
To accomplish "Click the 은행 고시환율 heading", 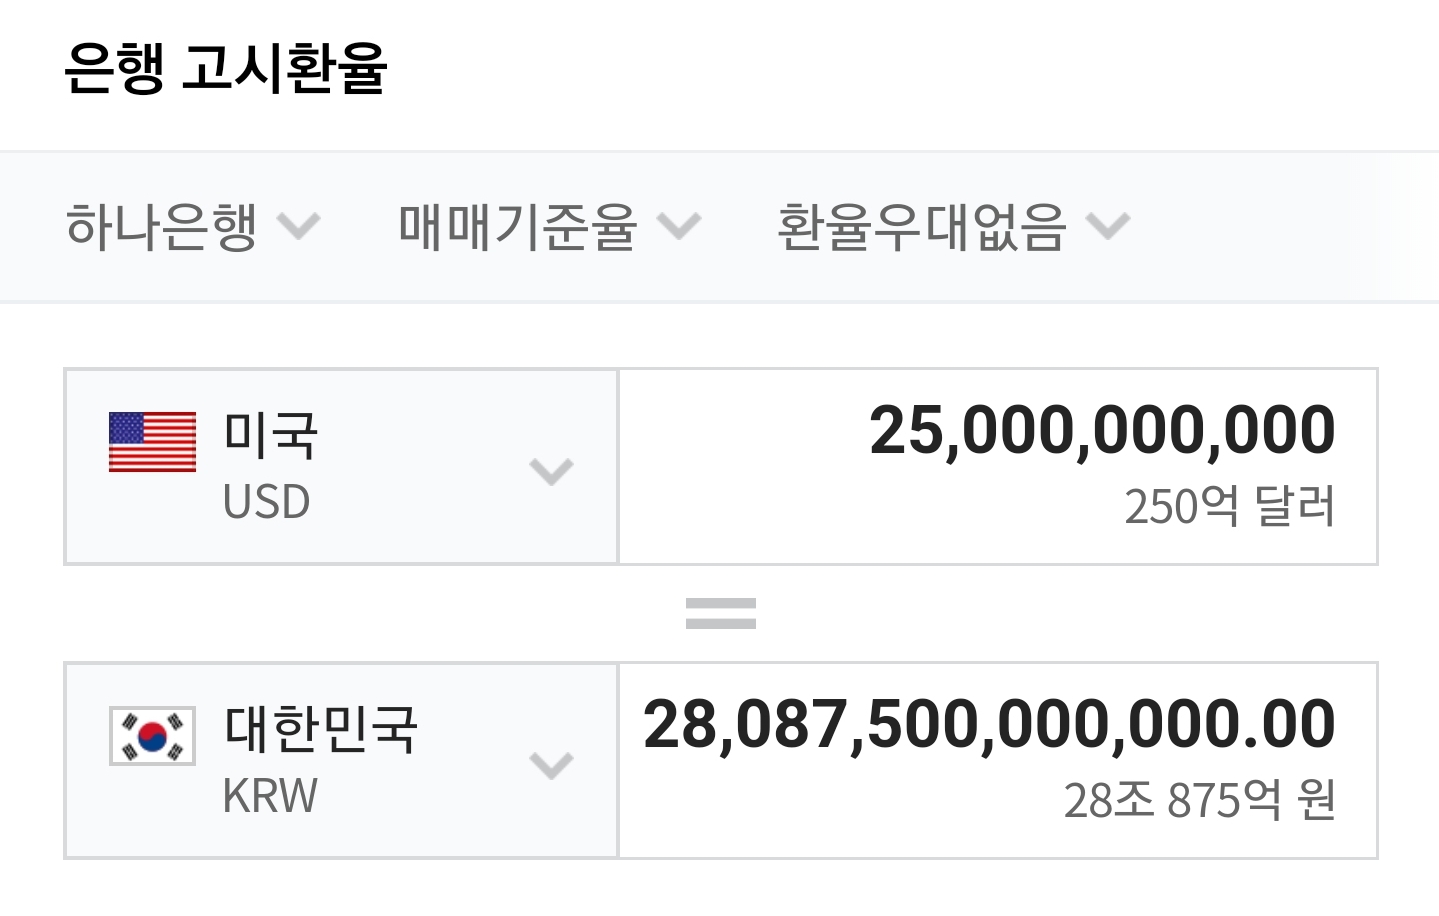I will point(225,68).
